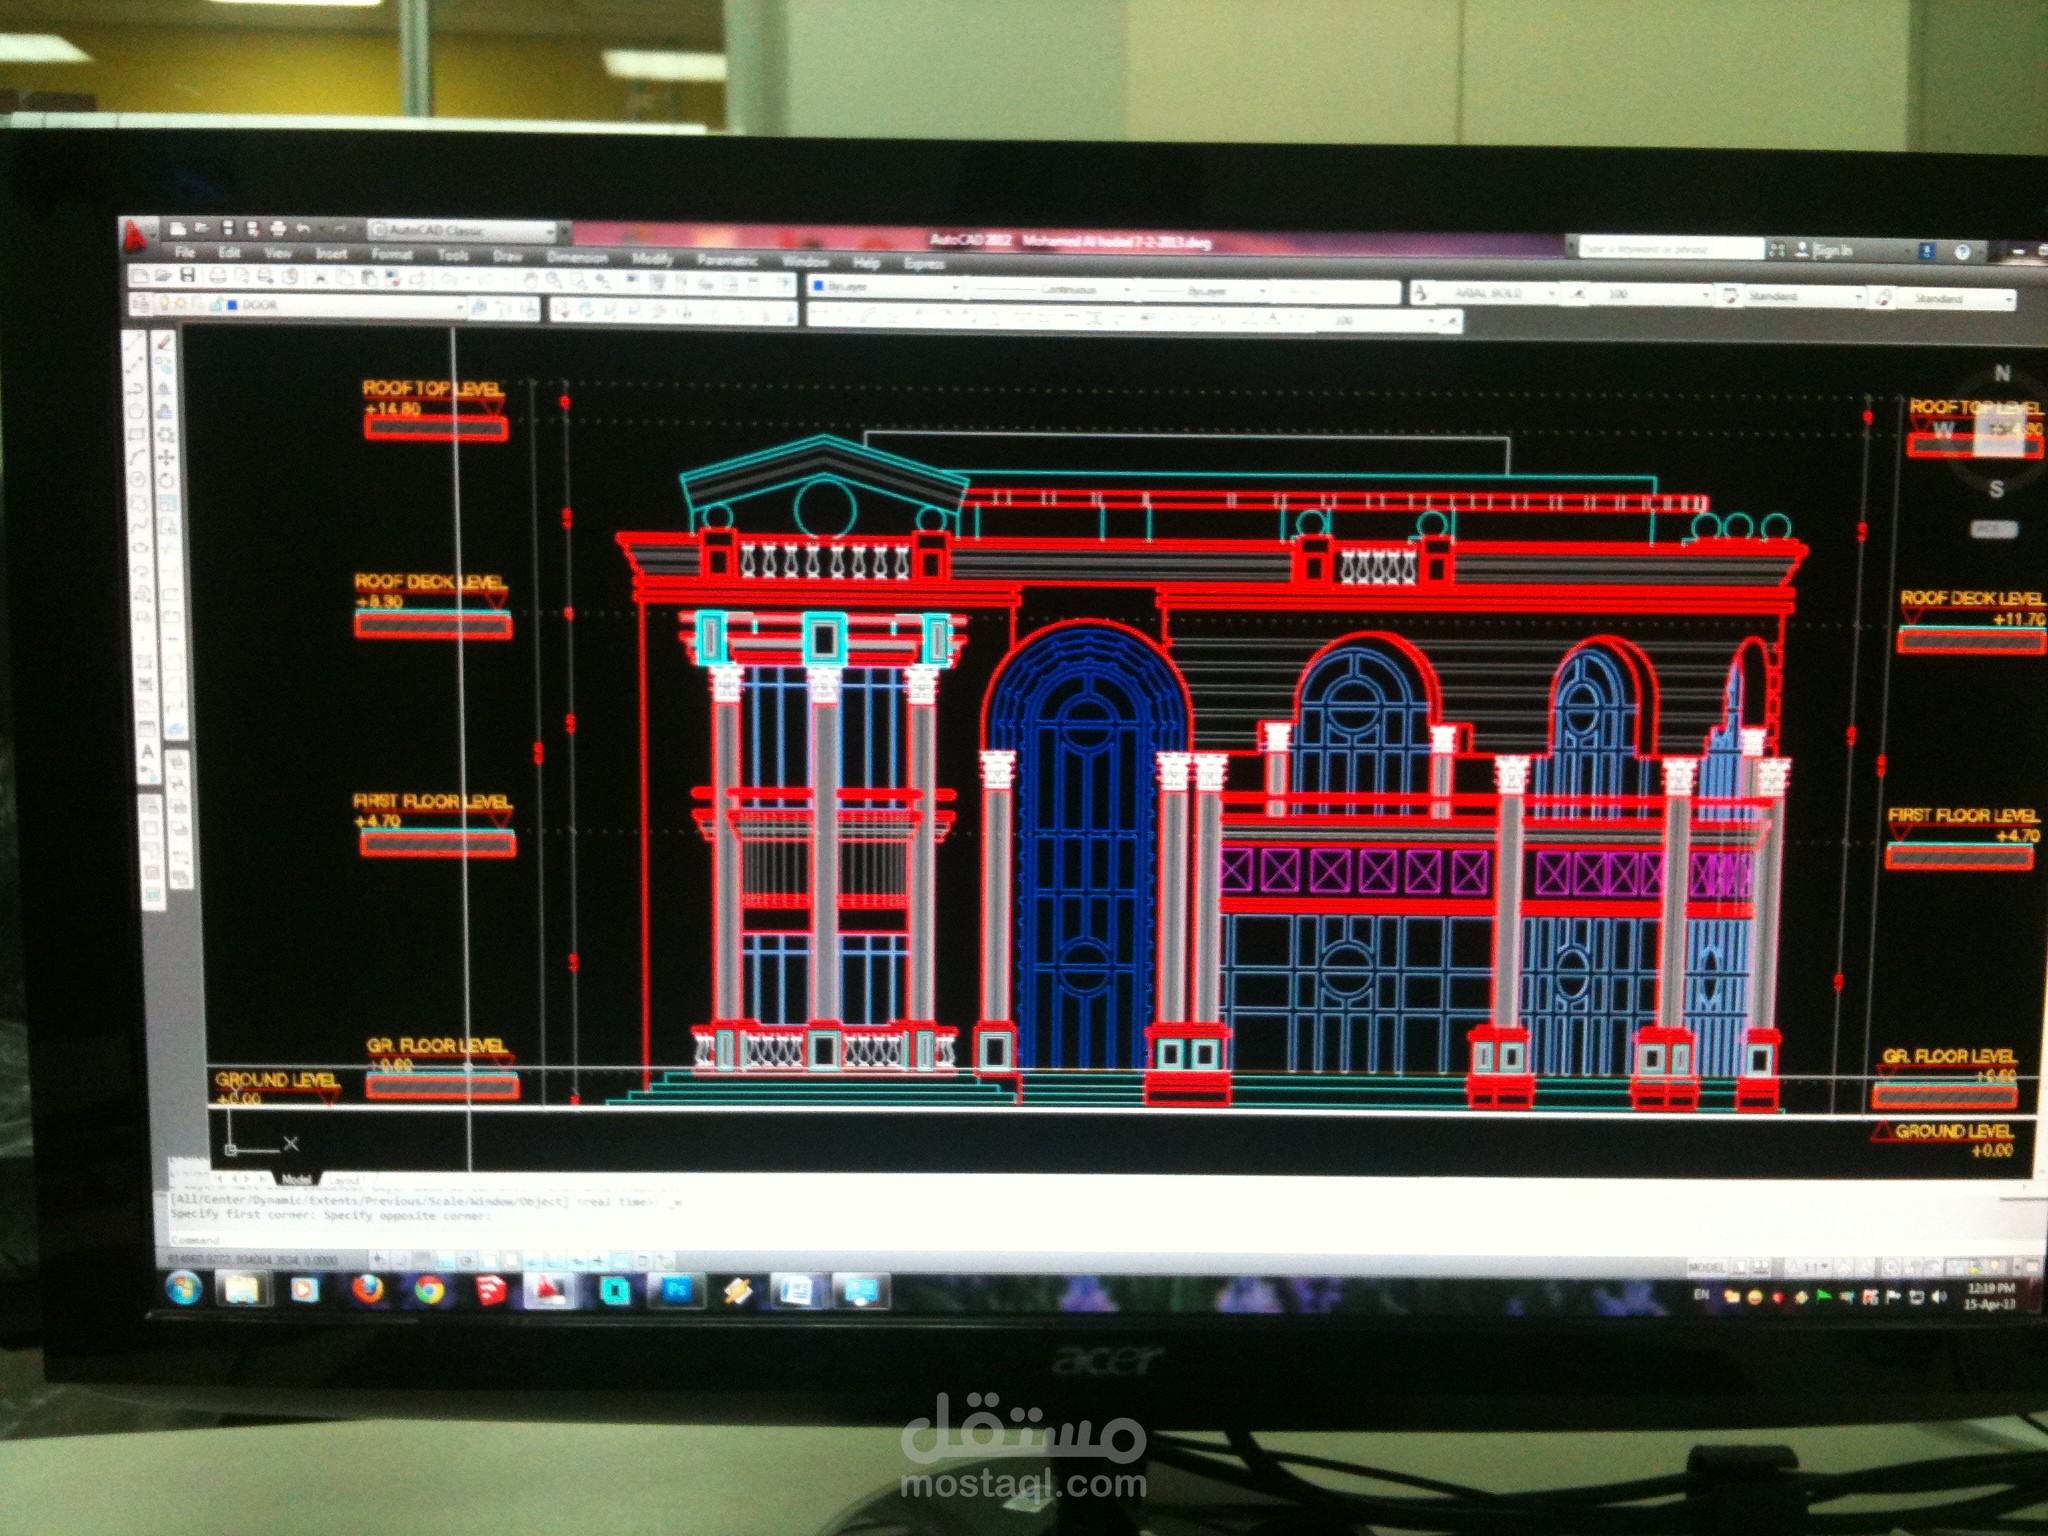This screenshot has width=2048, height=1536.
Task: Click the Text Style icon before ARIAL BOLD
Action: [1420, 293]
